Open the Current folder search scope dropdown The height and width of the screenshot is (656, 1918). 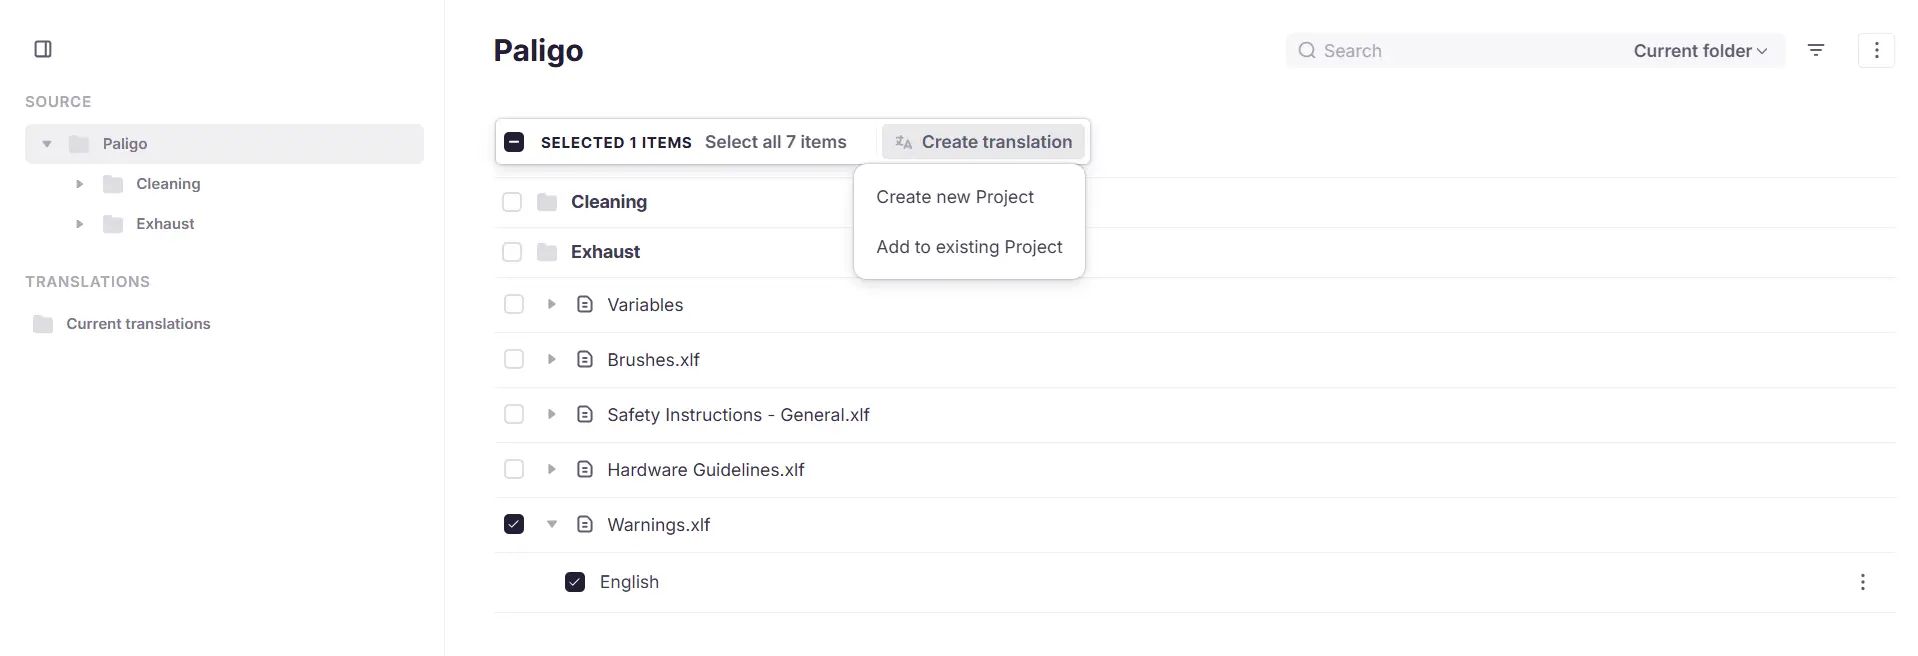click(x=1700, y=51)
